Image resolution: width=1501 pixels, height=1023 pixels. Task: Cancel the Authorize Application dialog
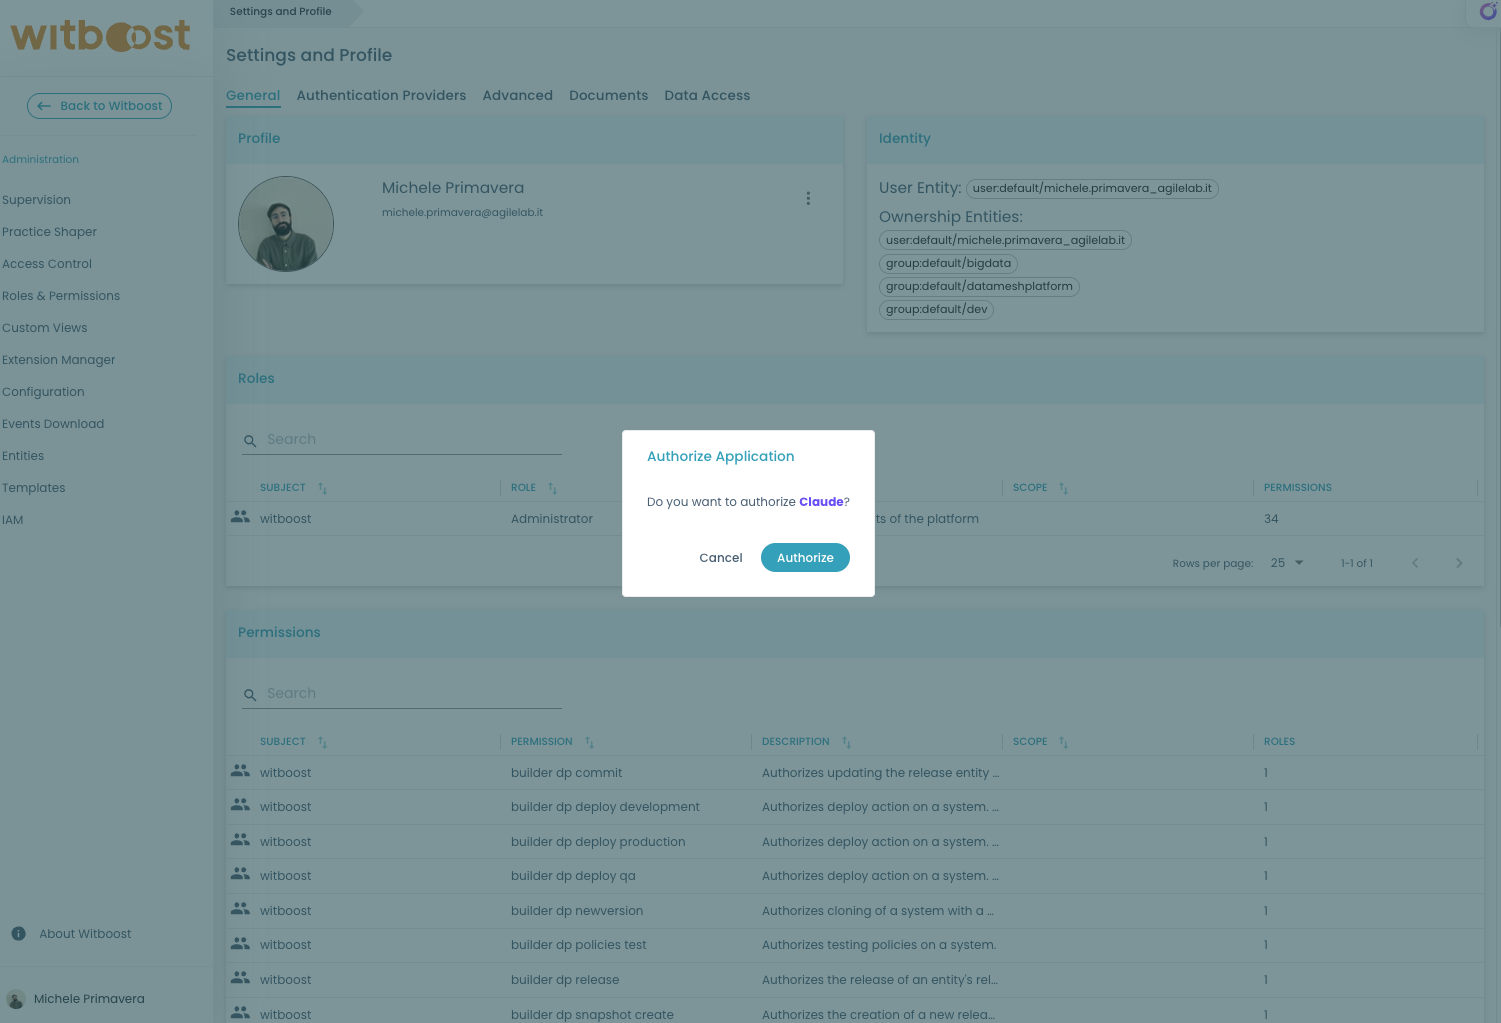coord(720,557)
